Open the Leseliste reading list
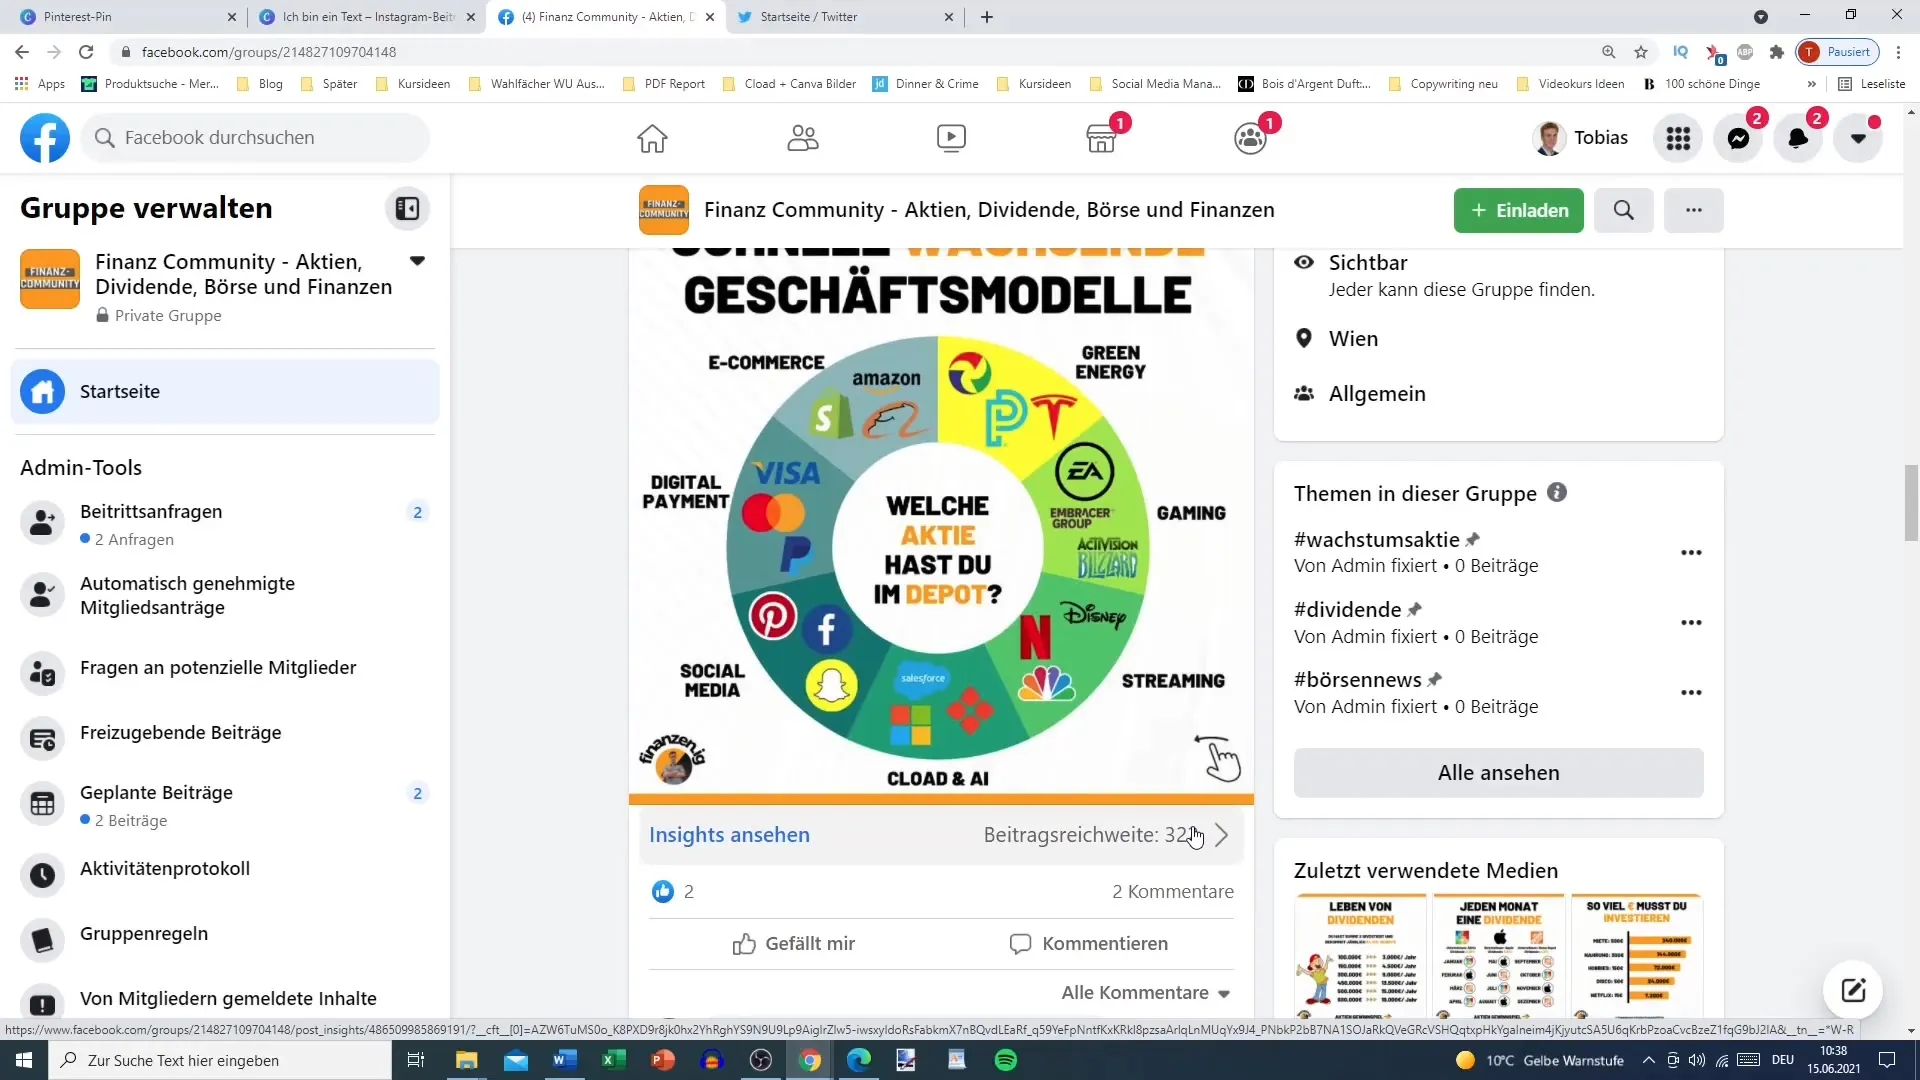Image resolution: width=1920 pixels, height=1080 pixels. point(1872,84)
